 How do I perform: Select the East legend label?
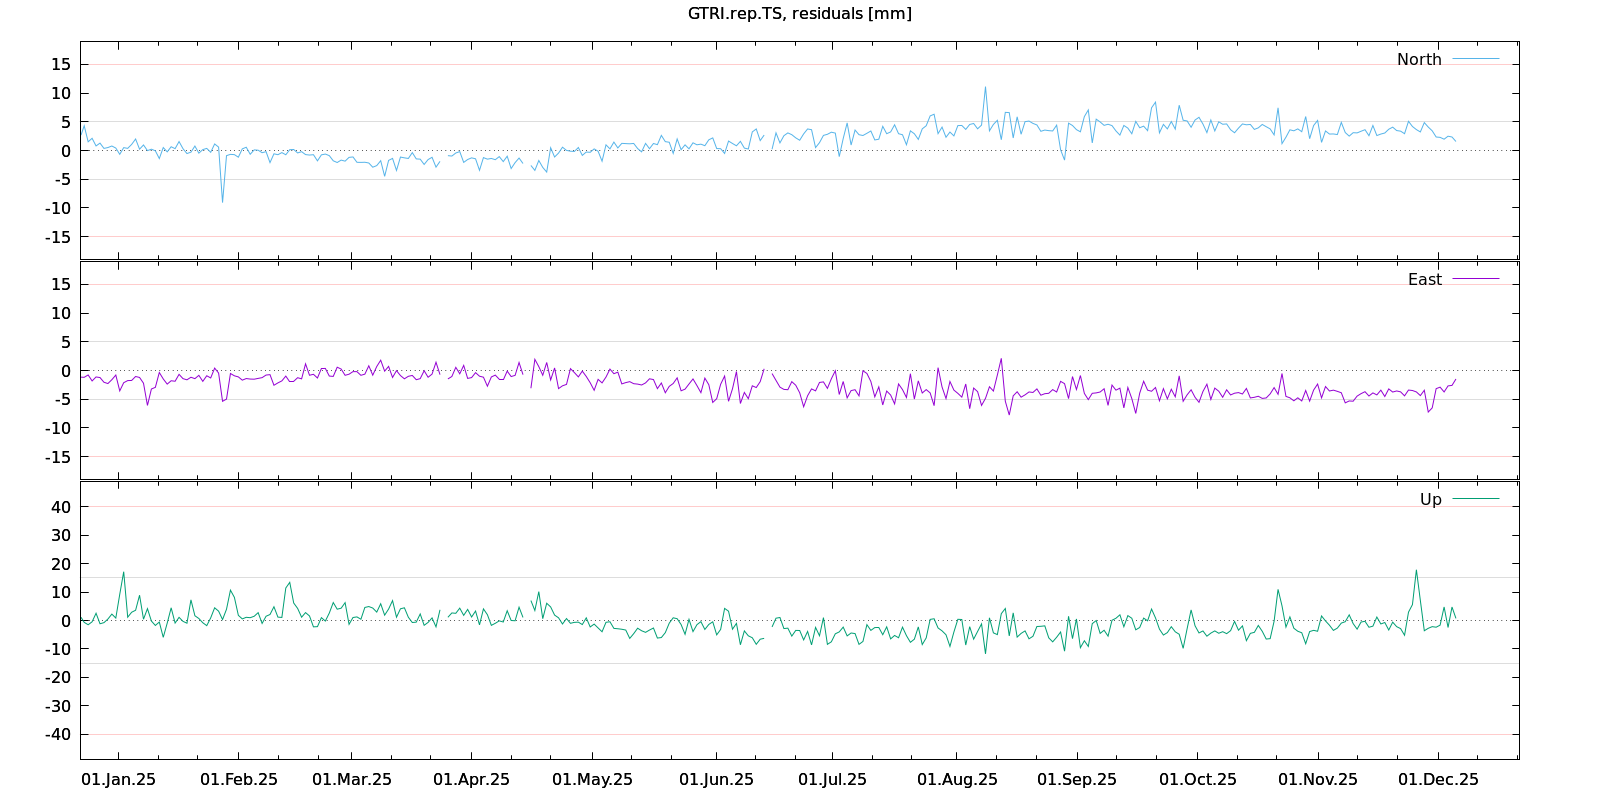tap(1424, 279)
